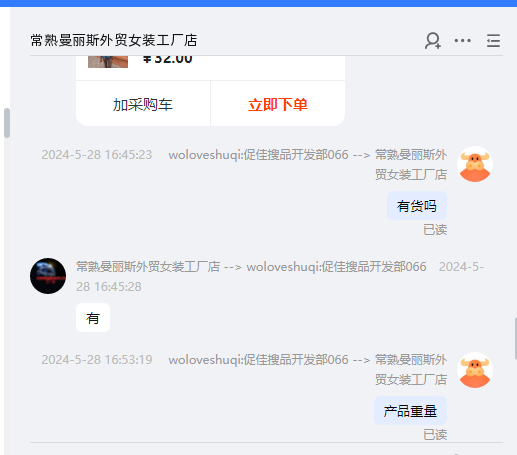Click the seller's dark round avatar

click(48, 276)
